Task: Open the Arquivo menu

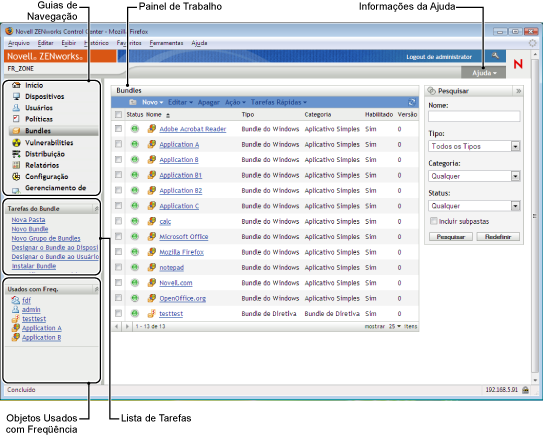Action: [x=19, y=43]
